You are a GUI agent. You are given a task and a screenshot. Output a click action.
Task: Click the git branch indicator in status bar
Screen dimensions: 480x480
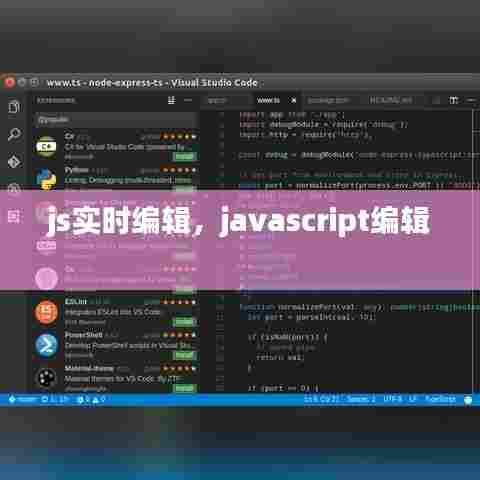point(22,399)
